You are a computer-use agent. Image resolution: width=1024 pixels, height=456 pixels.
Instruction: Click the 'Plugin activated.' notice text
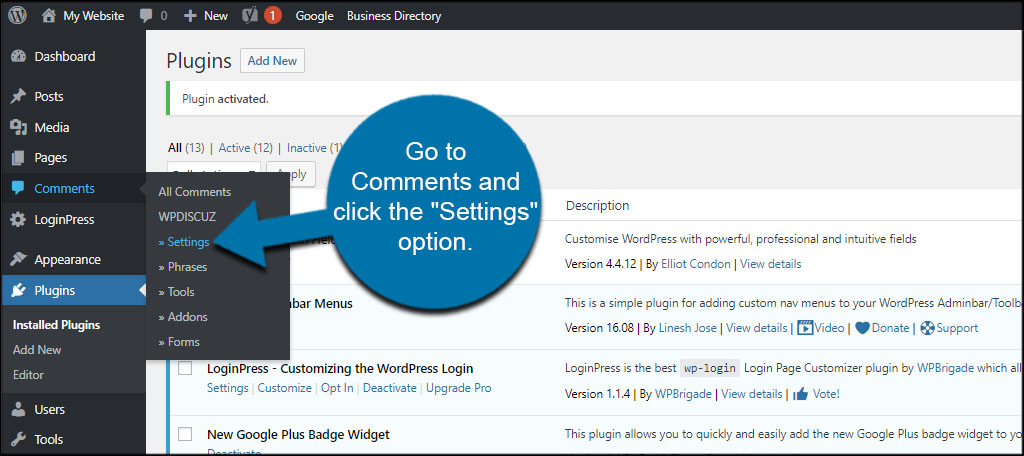[225, 99]
